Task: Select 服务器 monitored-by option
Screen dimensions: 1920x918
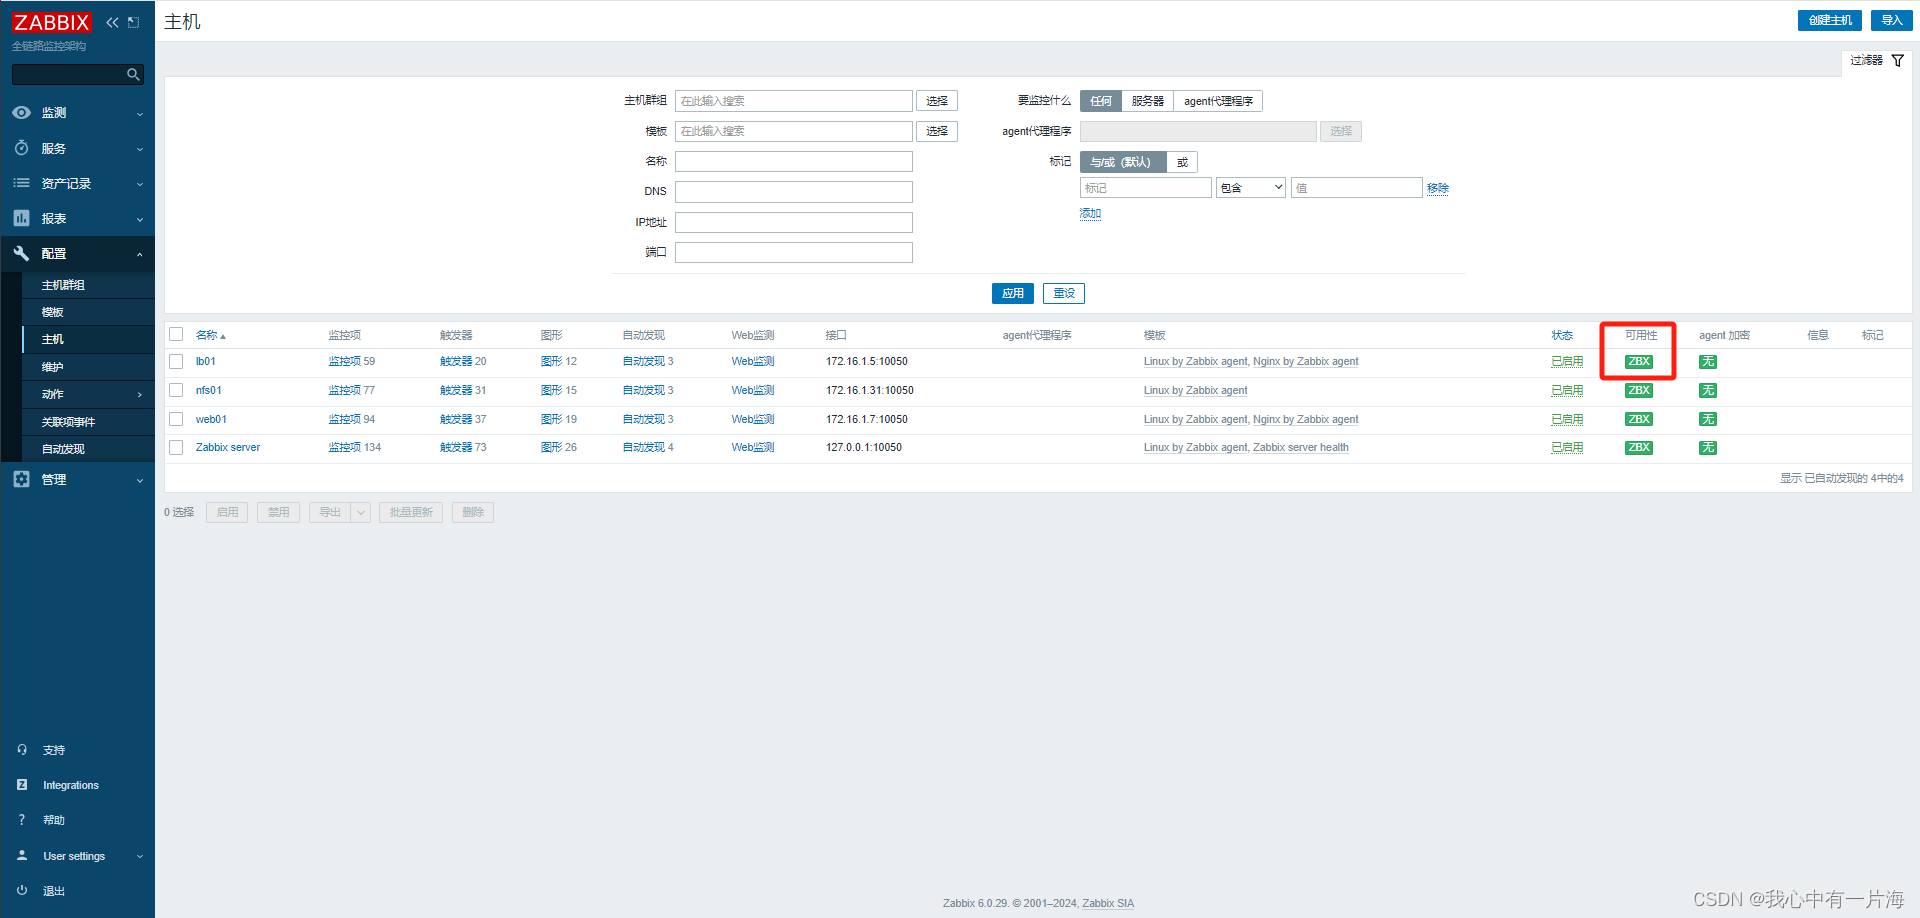Action: (1147, 101)
